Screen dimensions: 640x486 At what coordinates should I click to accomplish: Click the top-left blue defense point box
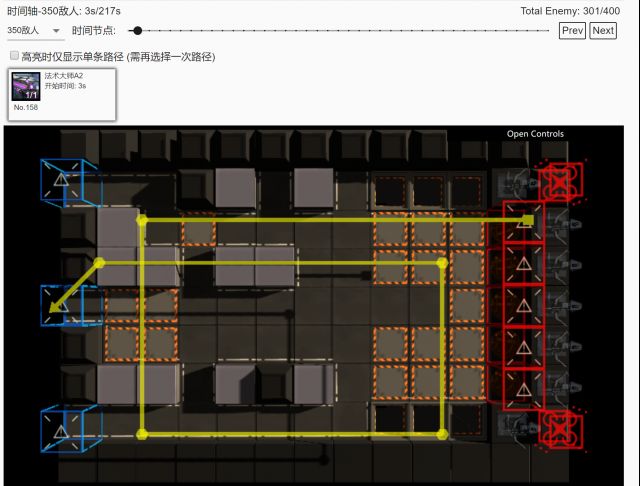[x=61, y=180]
